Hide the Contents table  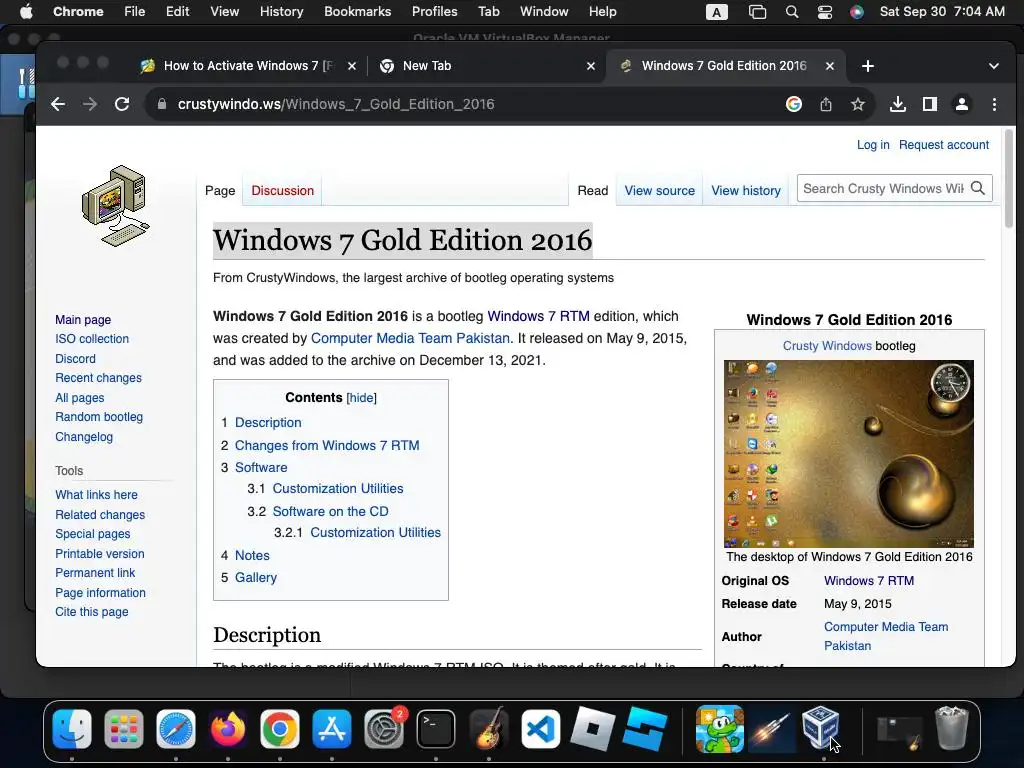tap(361, 398)
